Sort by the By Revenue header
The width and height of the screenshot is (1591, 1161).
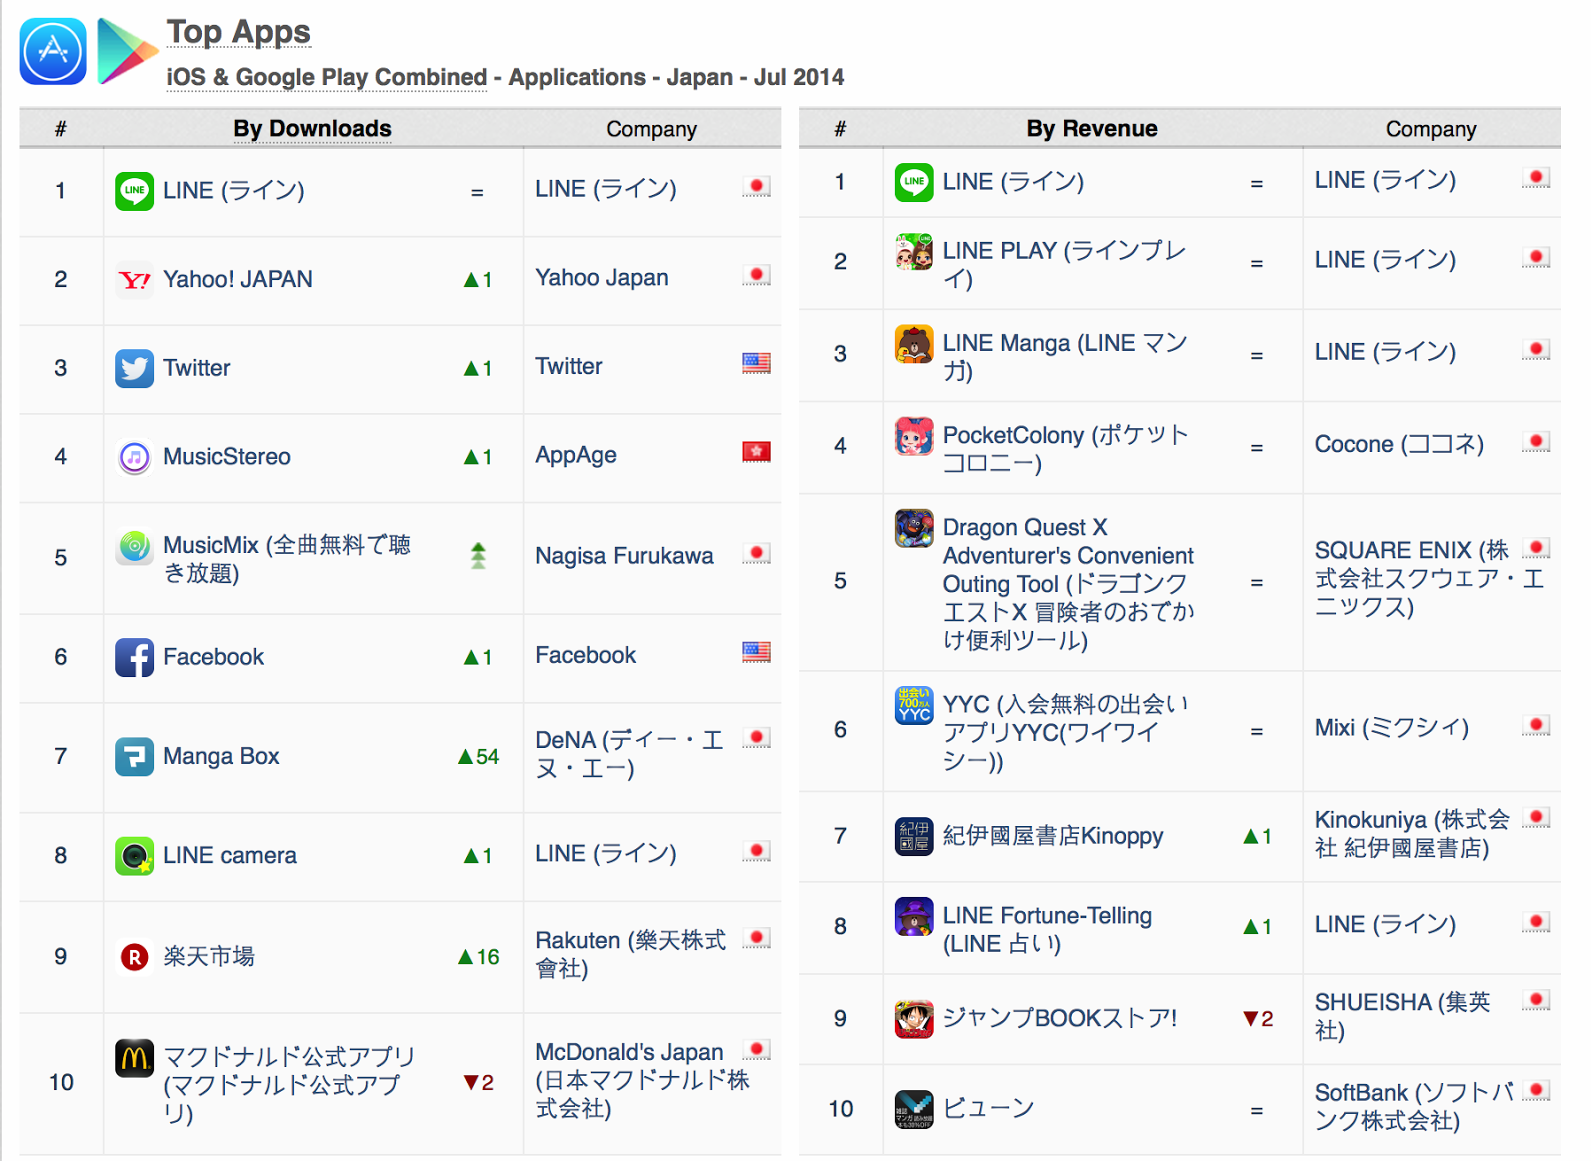(1092, 129)
